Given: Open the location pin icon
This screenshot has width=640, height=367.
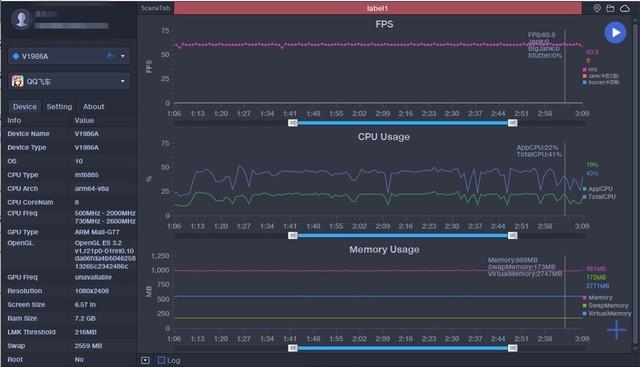Looking at the screenshot, I should tap(597, 8).
